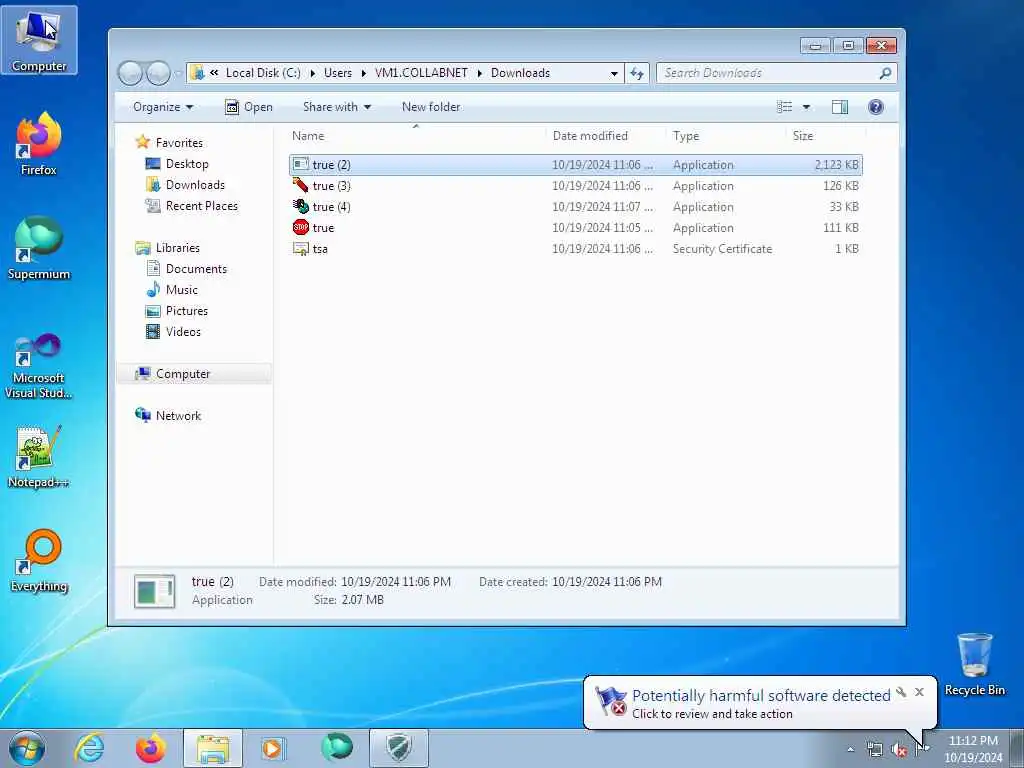Refresh the Downloads folder view

(x=637, y=73)
